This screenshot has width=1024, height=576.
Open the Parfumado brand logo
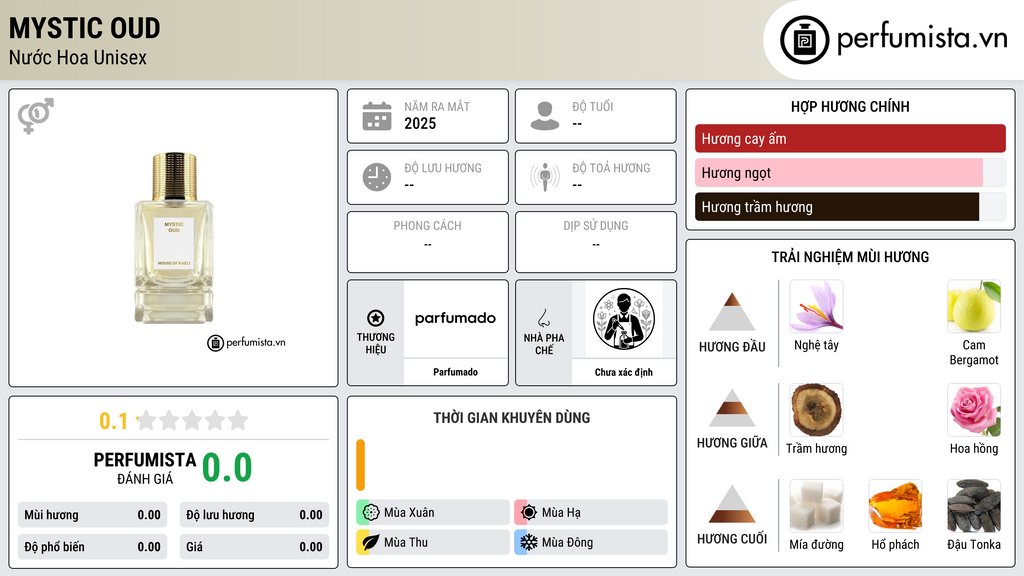[455, 319]
